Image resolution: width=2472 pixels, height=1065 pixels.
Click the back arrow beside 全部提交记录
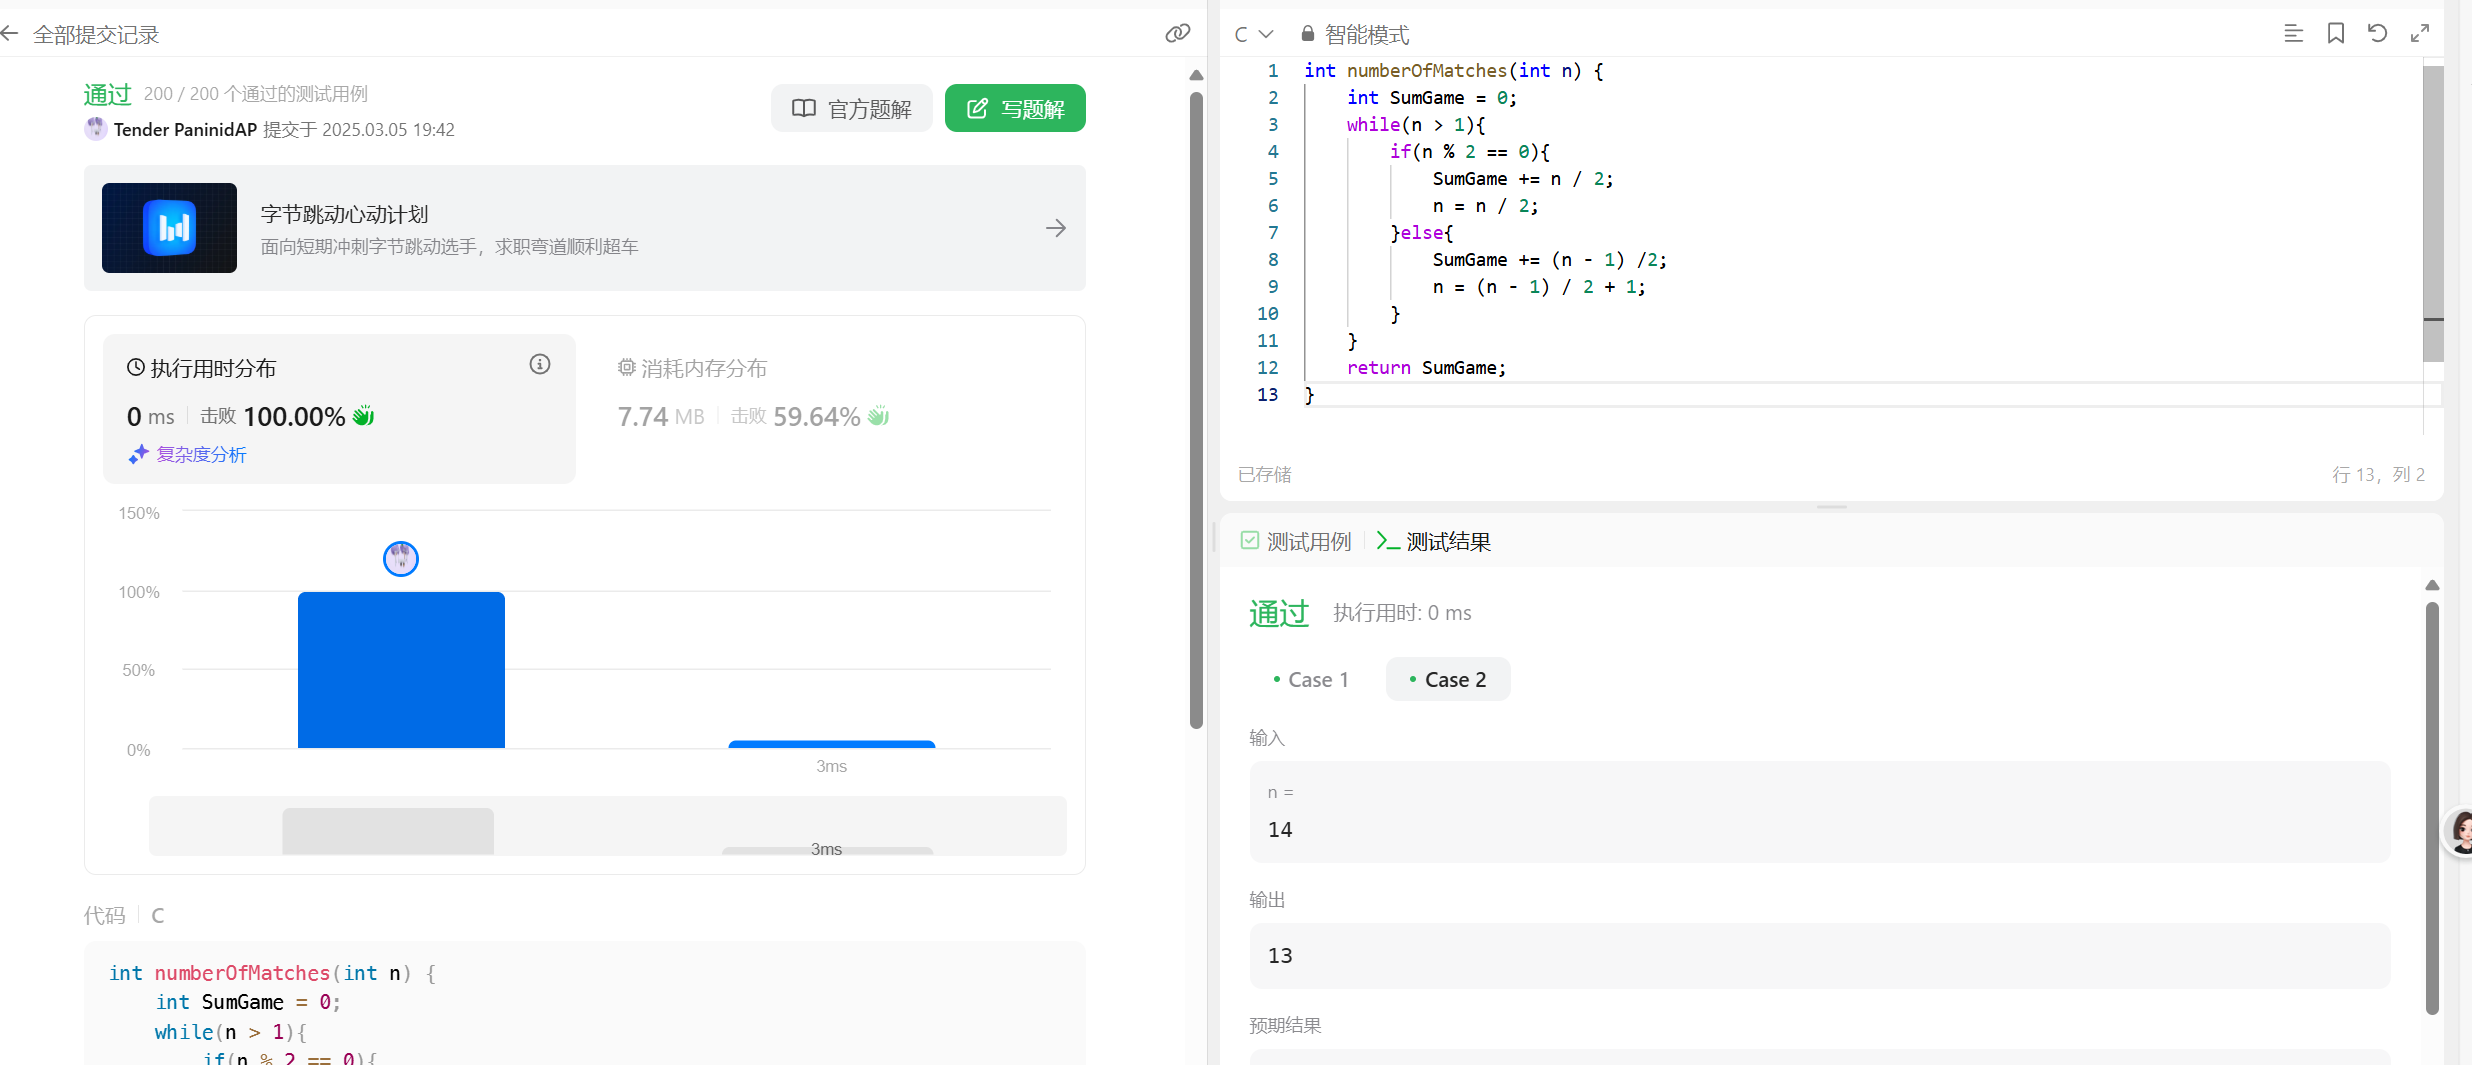[10, 34]
